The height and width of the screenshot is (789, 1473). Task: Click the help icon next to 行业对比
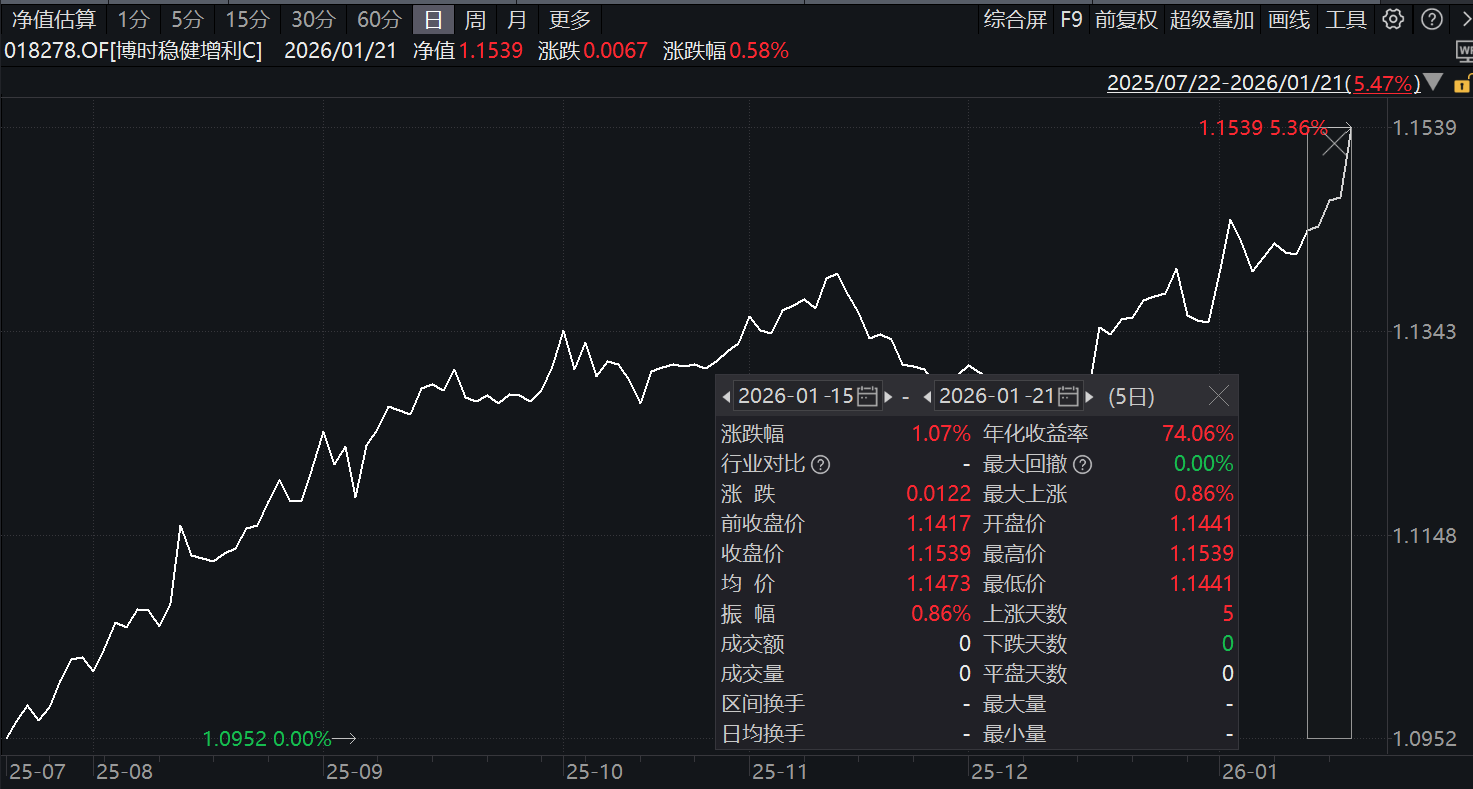coord(821,464)
